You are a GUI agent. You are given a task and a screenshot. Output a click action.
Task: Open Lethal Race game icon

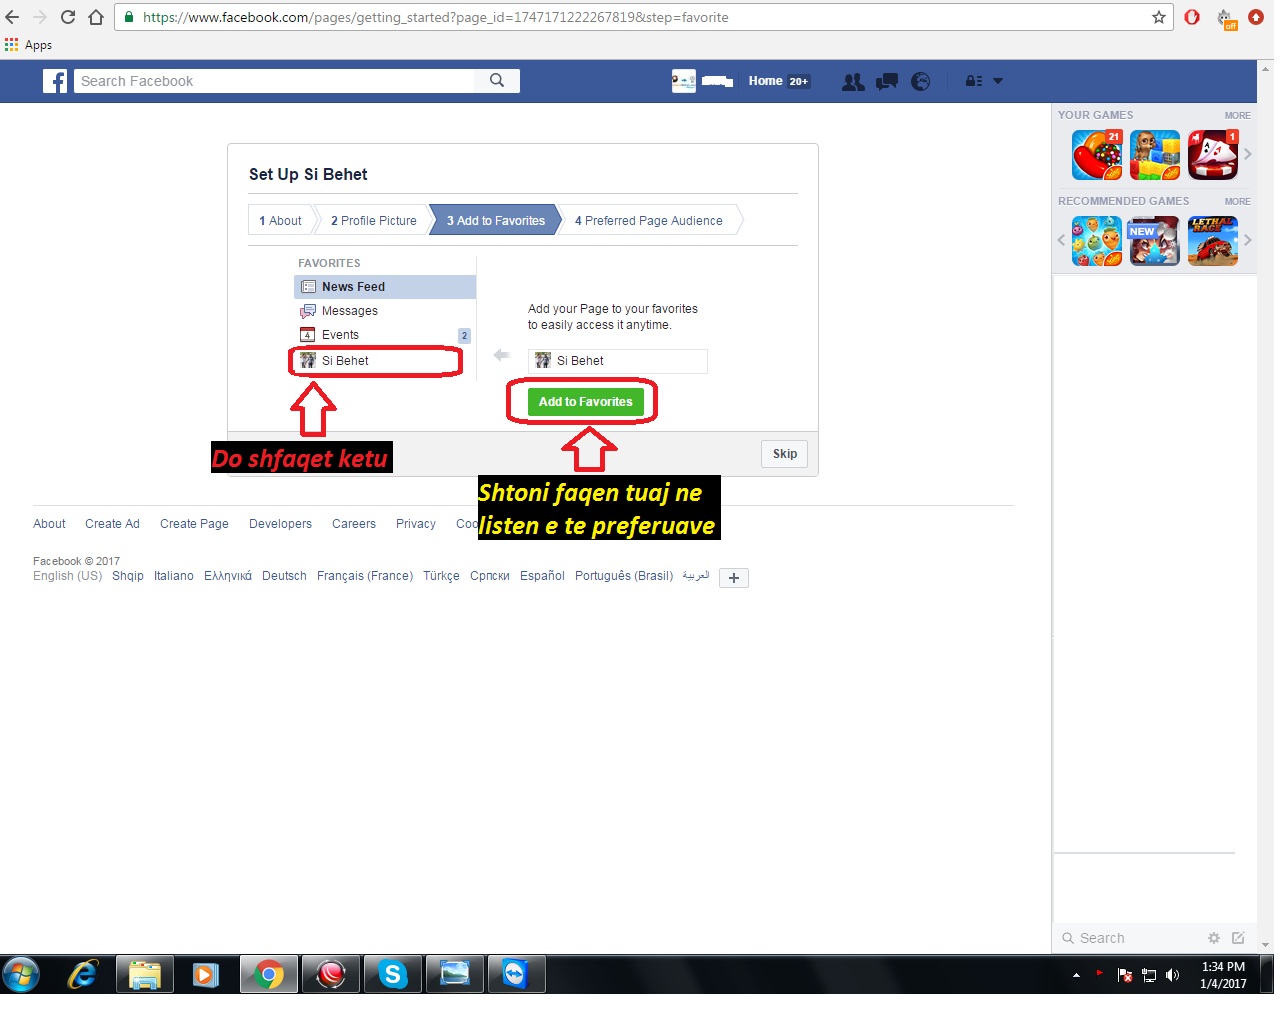pos(1213,241)
